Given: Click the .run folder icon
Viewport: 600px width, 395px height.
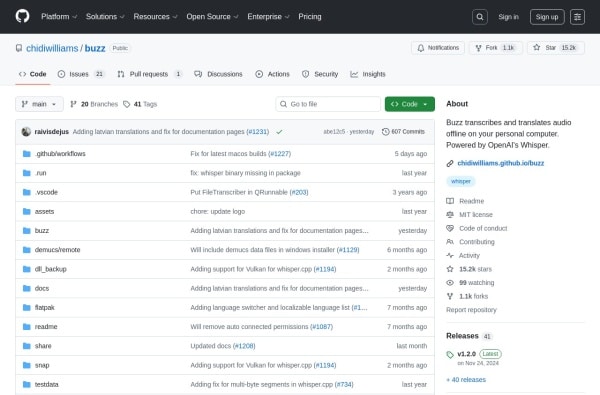Looking at the screenshot, I should click(26, 173).
